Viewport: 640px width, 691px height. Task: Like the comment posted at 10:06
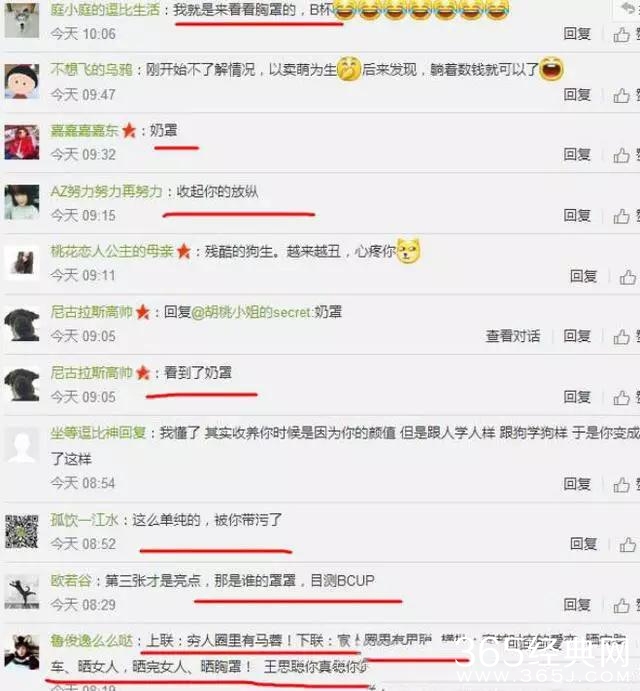(621, 34)
